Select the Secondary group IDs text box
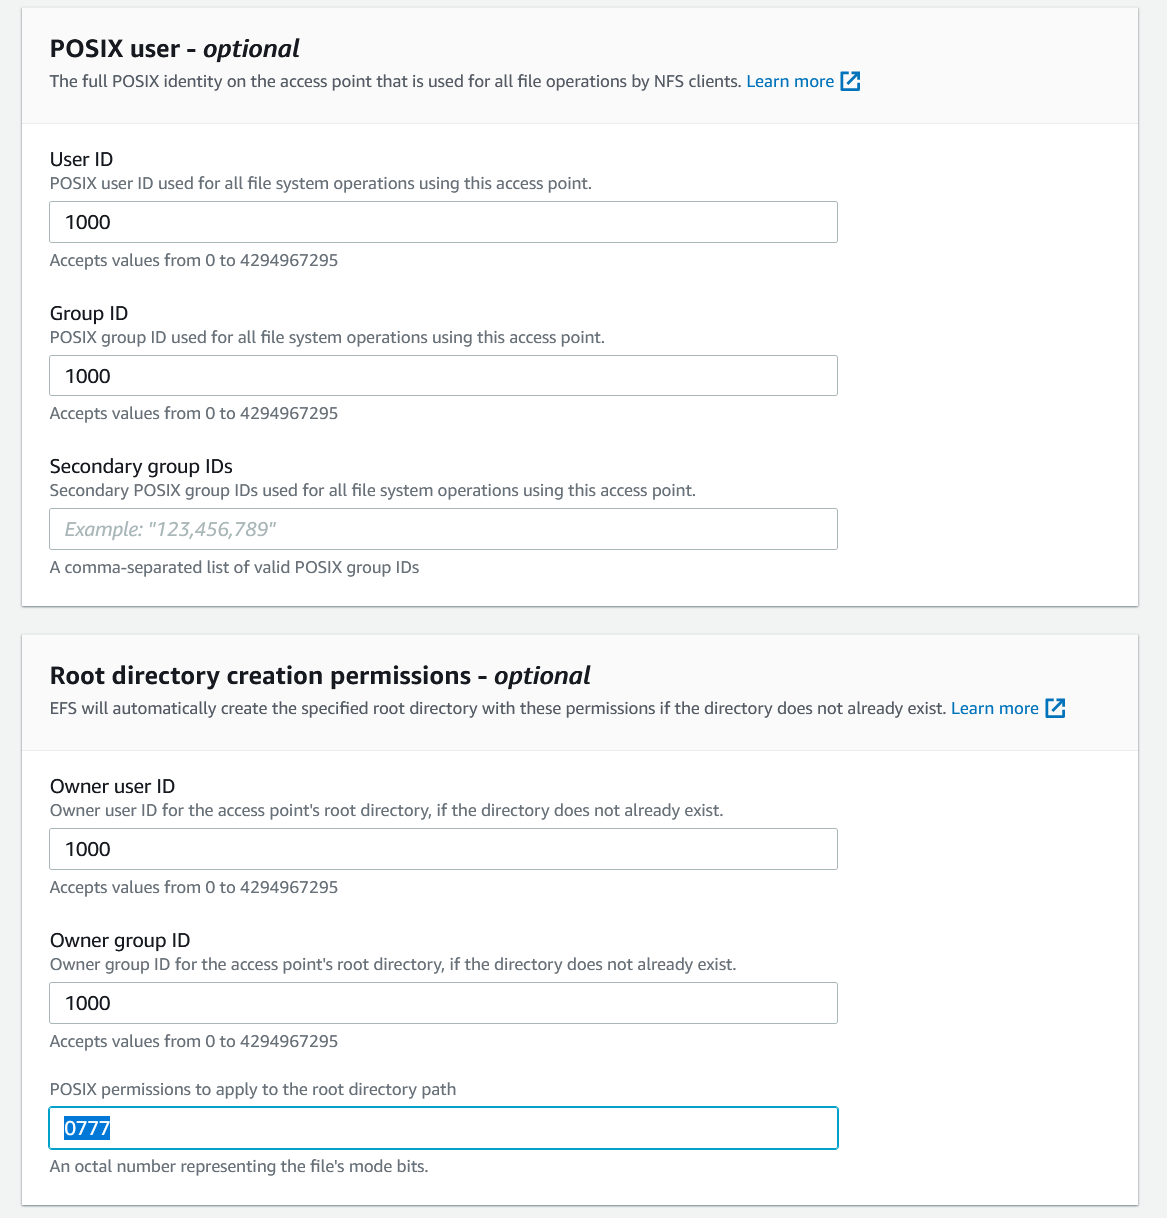Image resolution: width=1167 pixels, height=1218 pixels. tap(443, 529)
